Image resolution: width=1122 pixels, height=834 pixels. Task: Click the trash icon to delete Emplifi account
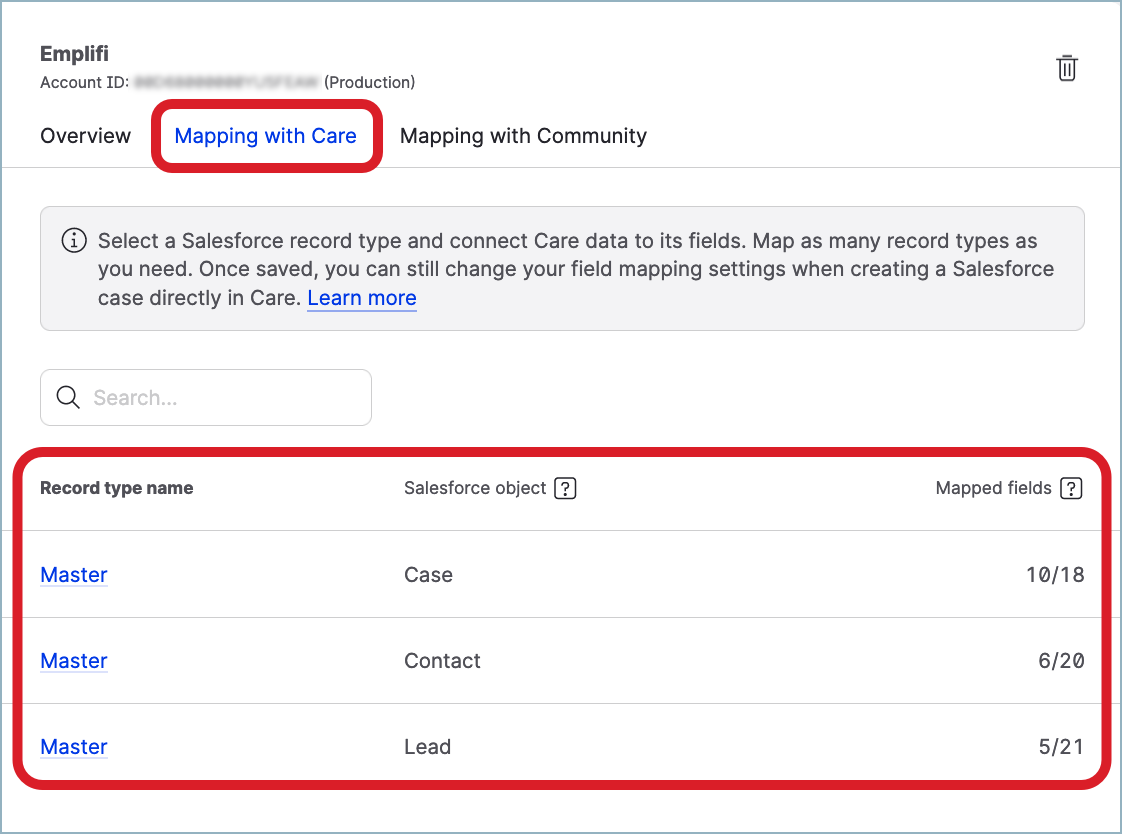tap(1067, 69)
